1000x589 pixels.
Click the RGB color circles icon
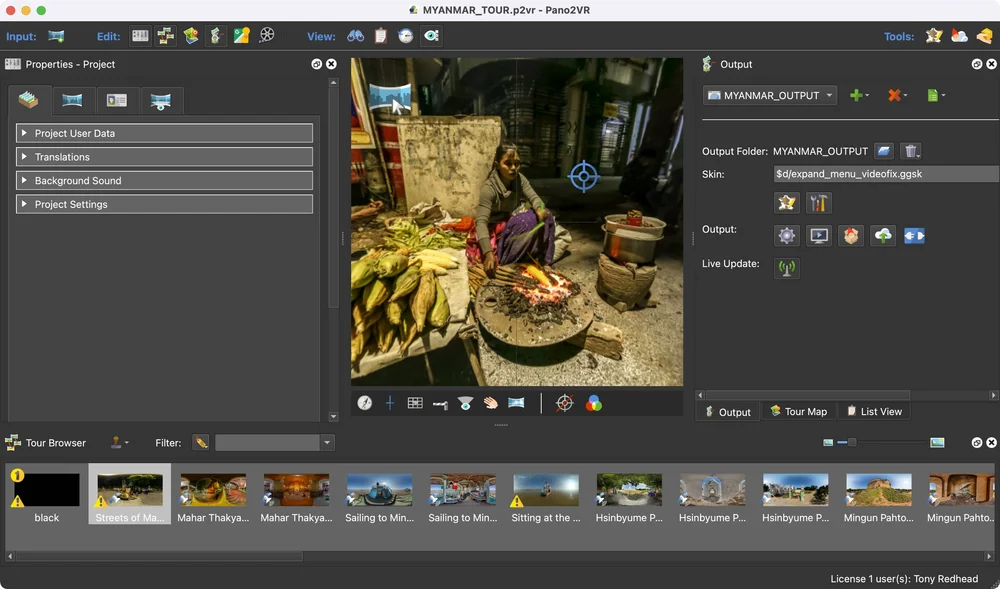pyautogui.click(x=594, y=403)
